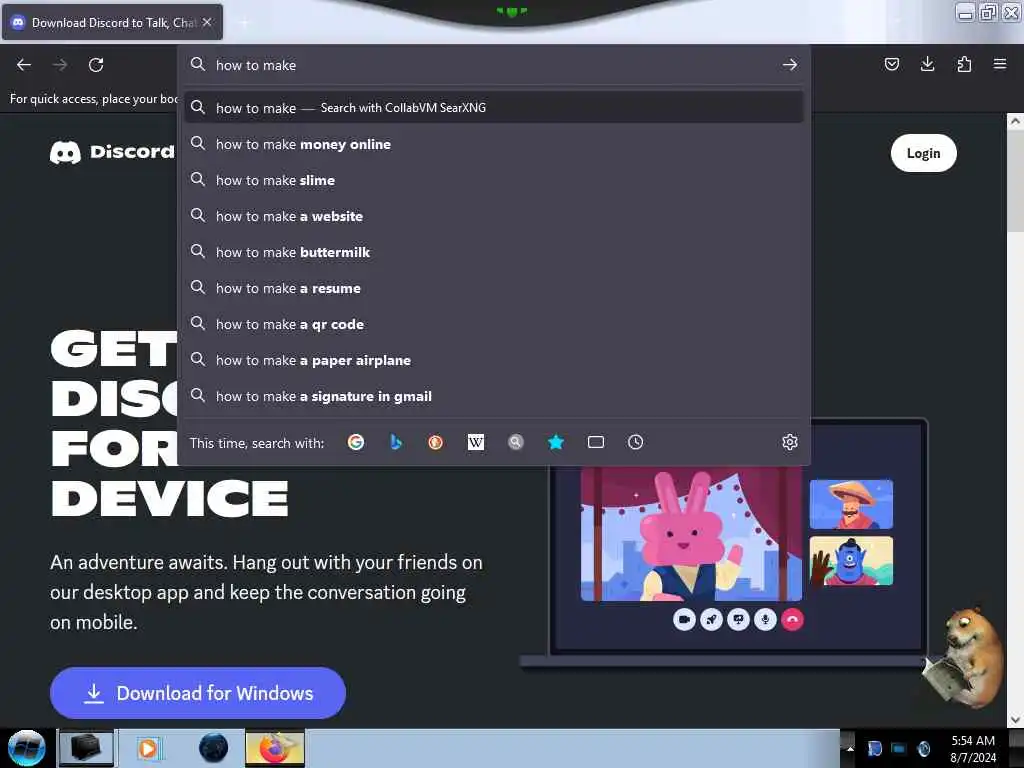The height and width of the screenshot is (768, 1024).
Task: Click the red hang-up button in illustration
Action: 792,619
